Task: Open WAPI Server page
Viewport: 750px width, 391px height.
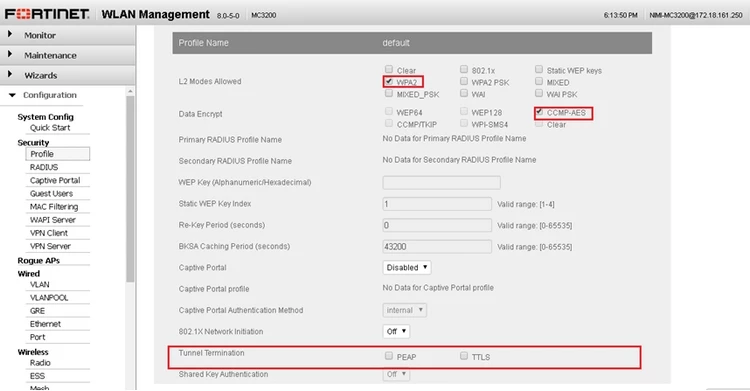Action: pyautogui.click(x=53, y=220)
